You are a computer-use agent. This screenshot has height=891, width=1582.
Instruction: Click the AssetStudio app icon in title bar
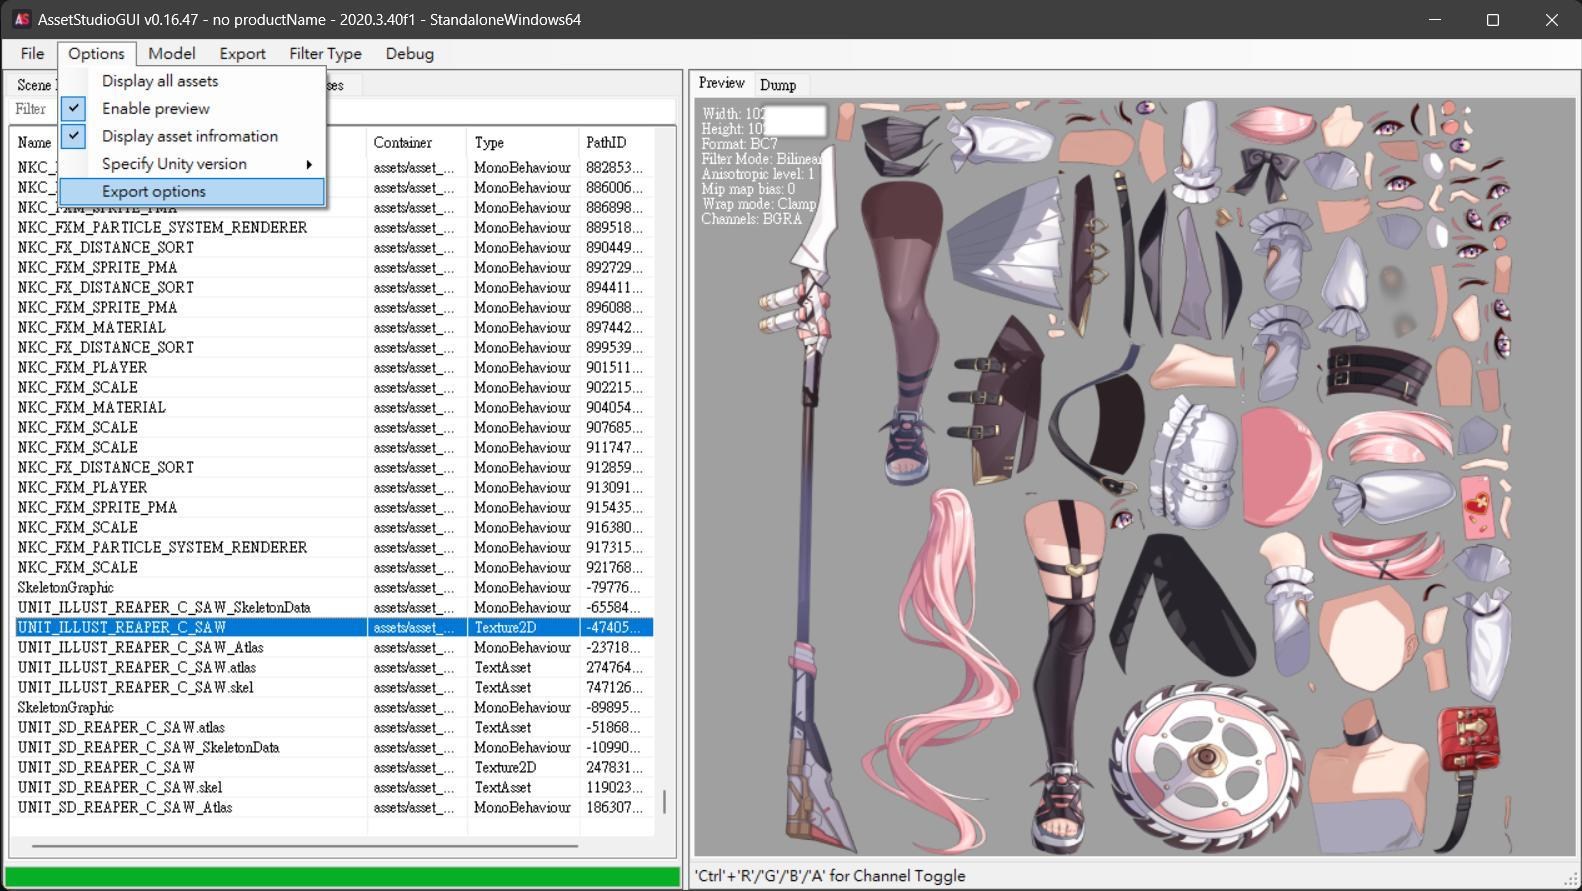tap(21, 20)
